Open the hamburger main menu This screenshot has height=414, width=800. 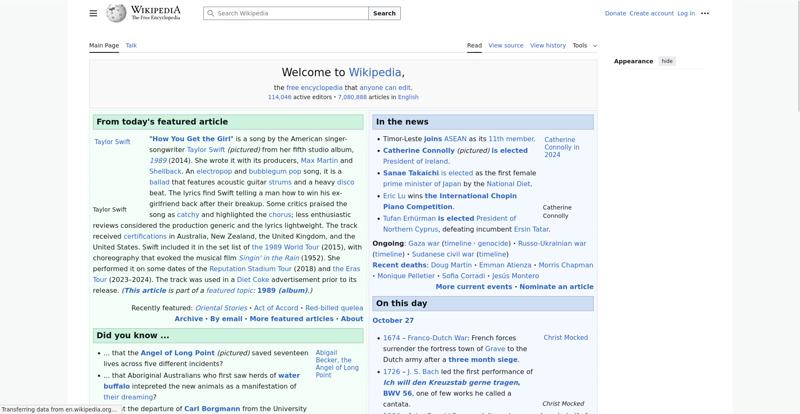click(x=93, y=13)
